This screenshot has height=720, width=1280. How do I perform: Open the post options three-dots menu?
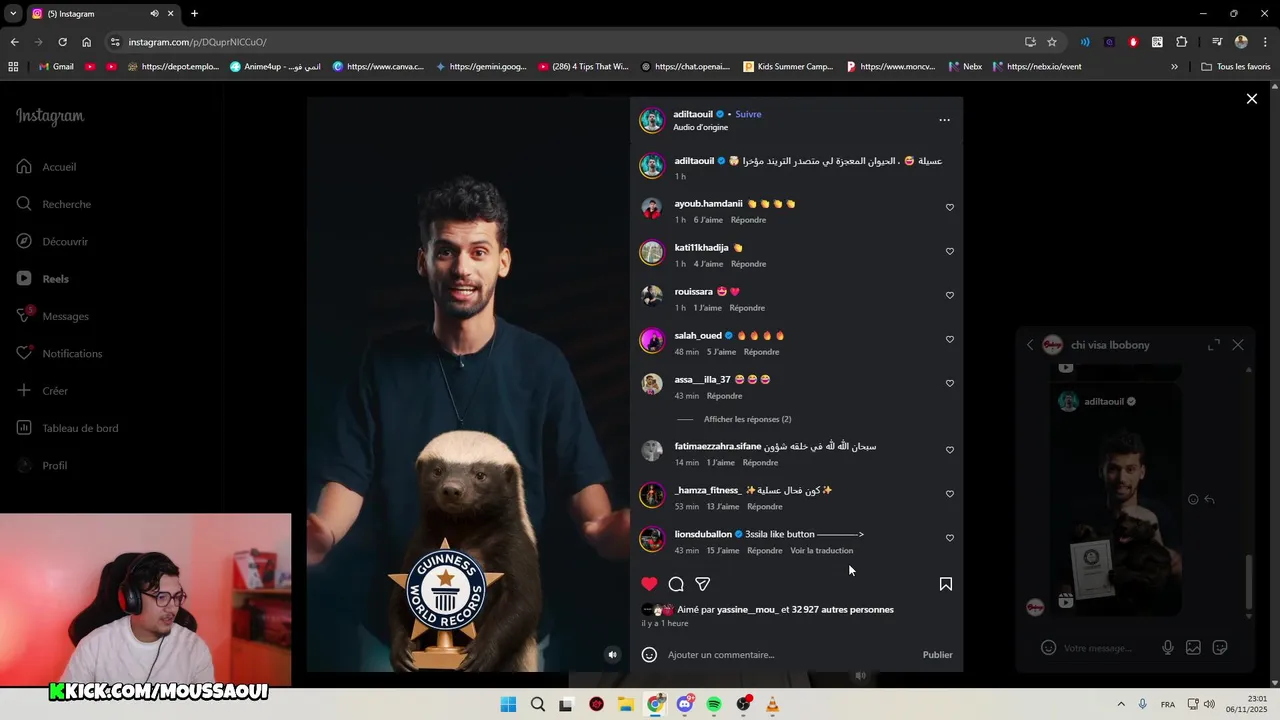[944, 120]
